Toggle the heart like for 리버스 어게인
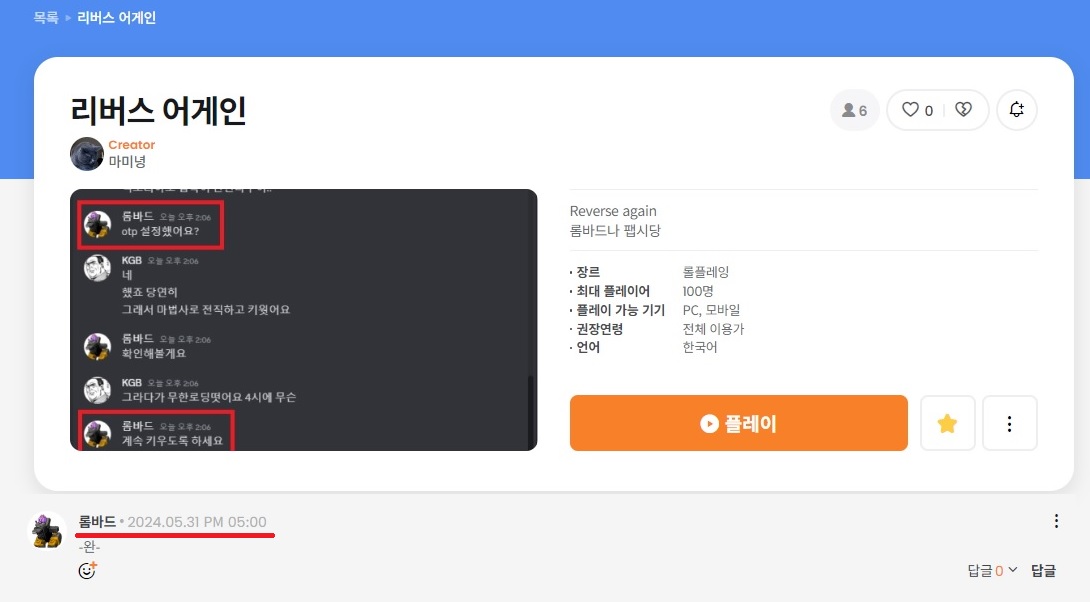 908,110
